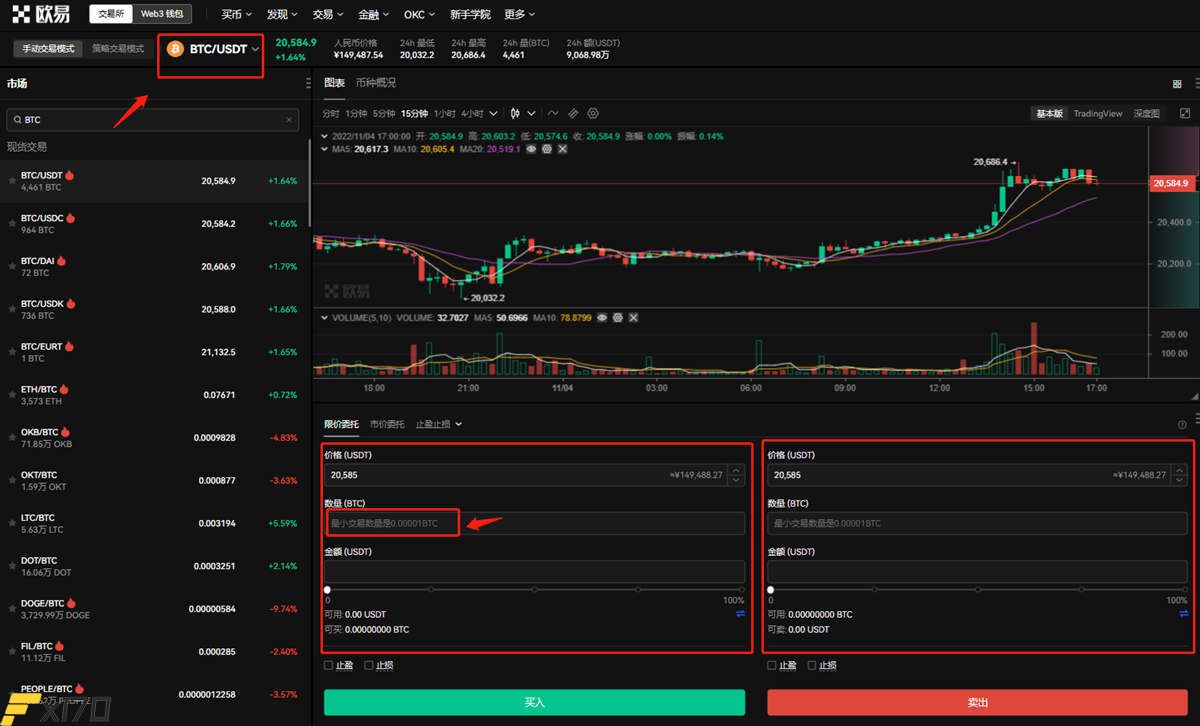
Task: Collapse the VOLUME indicator legend chevron
Action: 323,317
